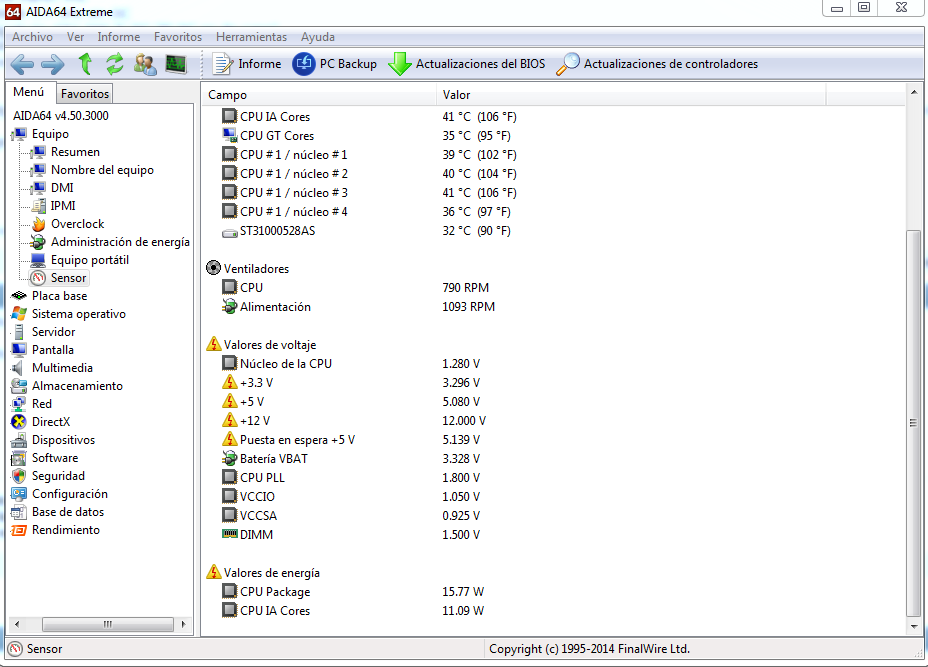This screenshot has width=928, height=667.
Task: Click the Sistema operativo Windows flag icon
Action: (x=19, y=314)
